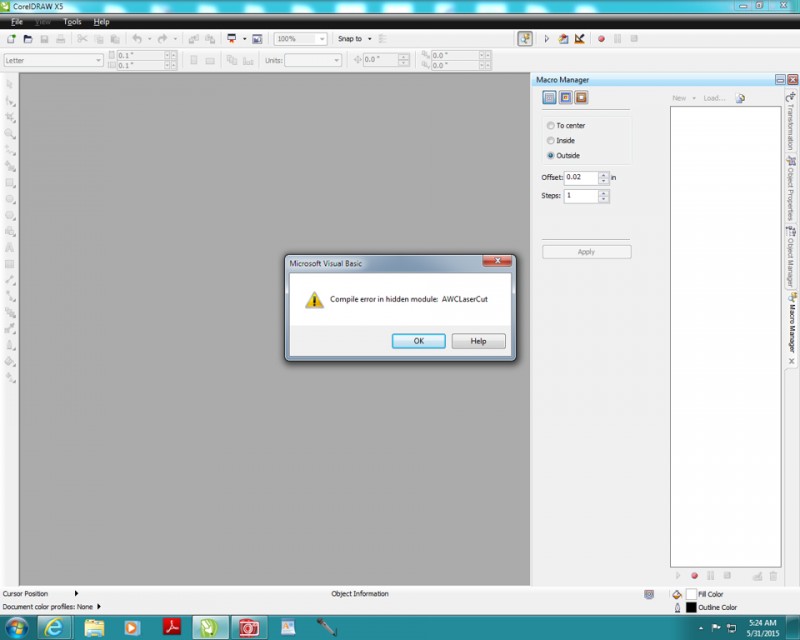Click the red Record macro icon

point(601,39)
